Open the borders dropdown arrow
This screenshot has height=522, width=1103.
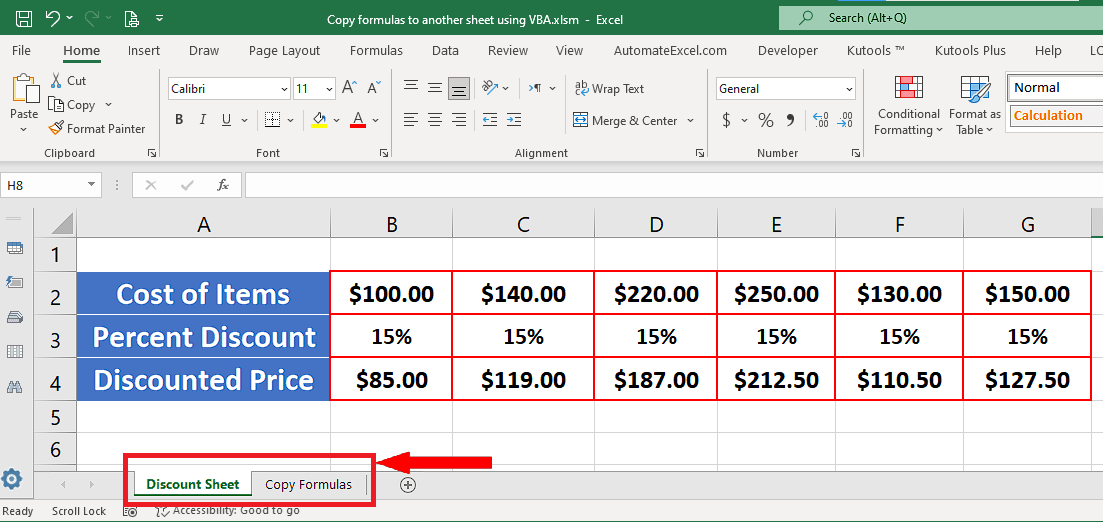click(x=291, y=120)
